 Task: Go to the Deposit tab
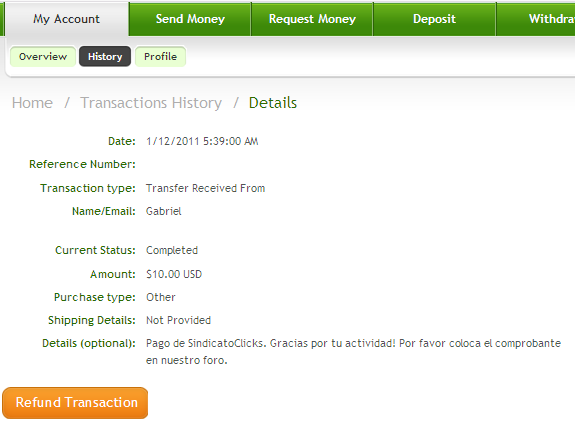pos(434,19)
